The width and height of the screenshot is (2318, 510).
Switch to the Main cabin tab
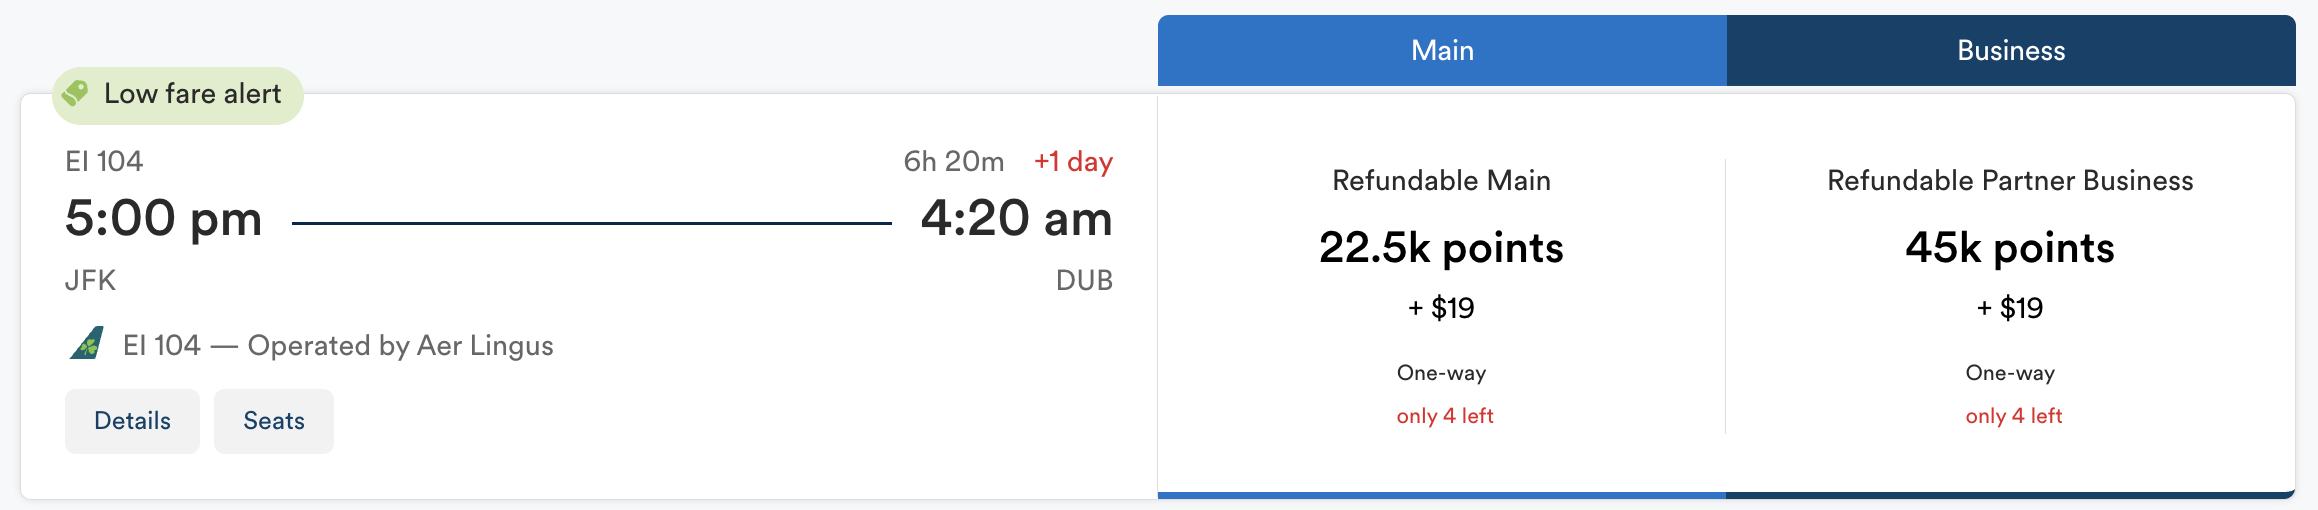point(1442,51)
